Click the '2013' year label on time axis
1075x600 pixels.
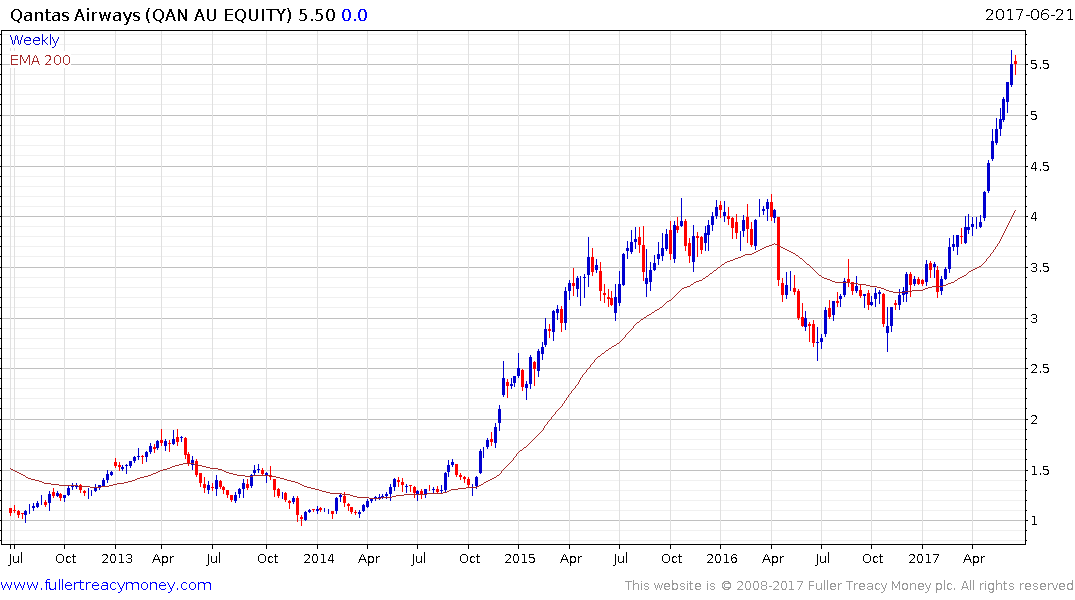coord(117,558)
